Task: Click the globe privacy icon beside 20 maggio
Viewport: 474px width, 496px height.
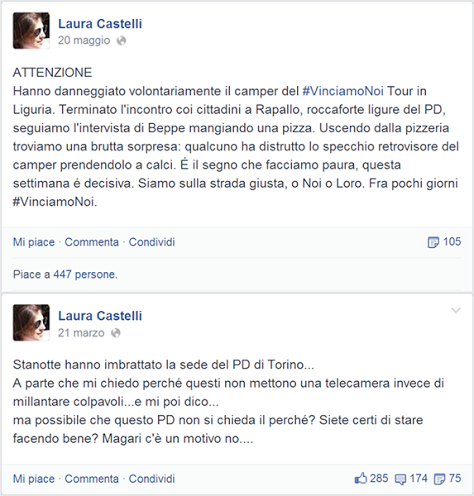Action: tap(121, 41)
